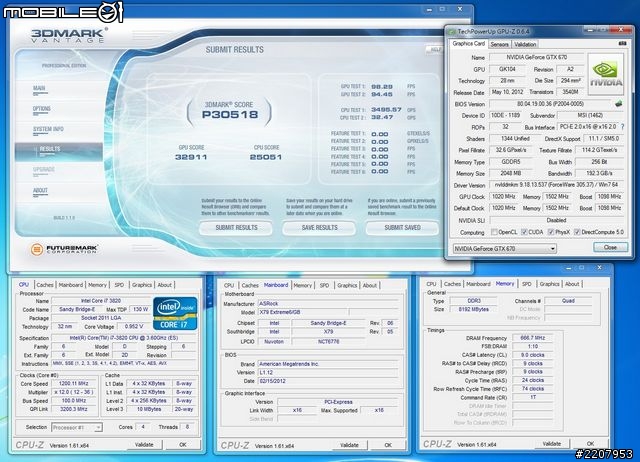Click the SUBMIT SAVED button
640x462 pixels.
pyautogui.click(x=402, y=228)
